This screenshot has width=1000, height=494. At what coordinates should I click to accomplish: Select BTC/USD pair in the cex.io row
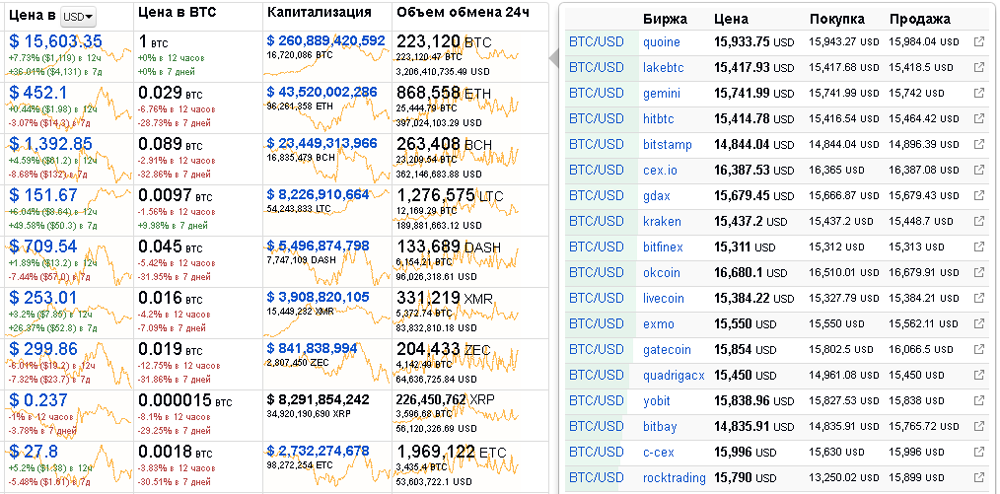pos(596,170)
